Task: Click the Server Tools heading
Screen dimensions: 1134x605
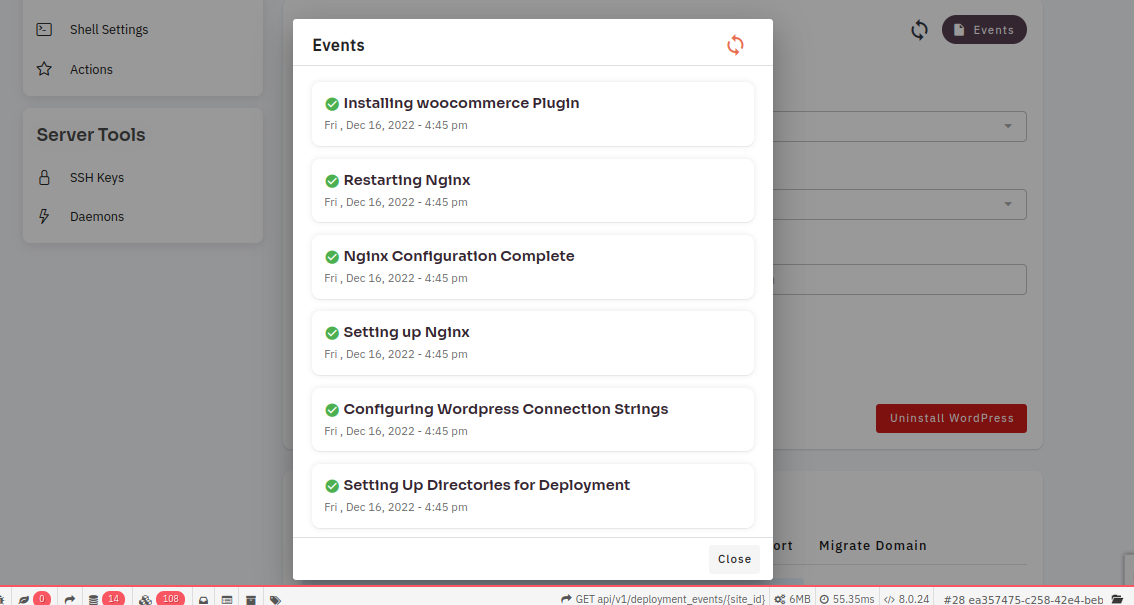Action: 91,134
